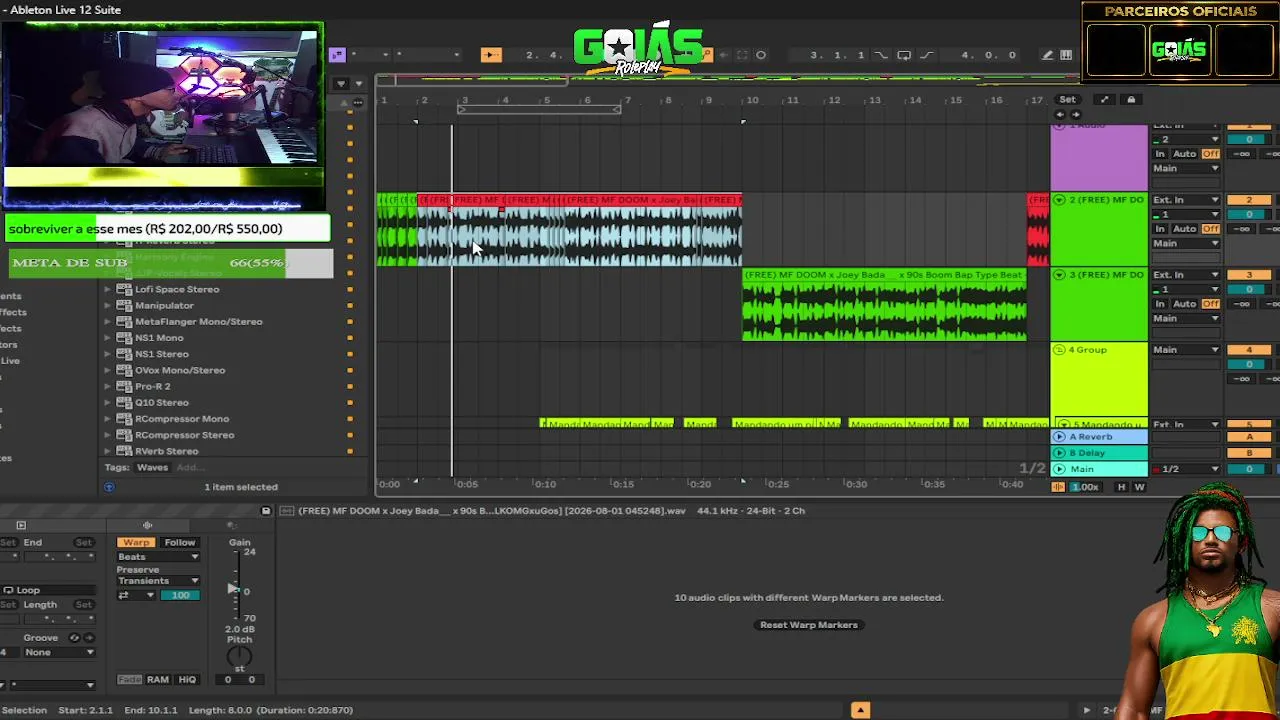Image resolution: width=1280 pixels, height=720 pixels.
Task: Click the OVox Mono/Stereo plugin icon
Action: 124,370
